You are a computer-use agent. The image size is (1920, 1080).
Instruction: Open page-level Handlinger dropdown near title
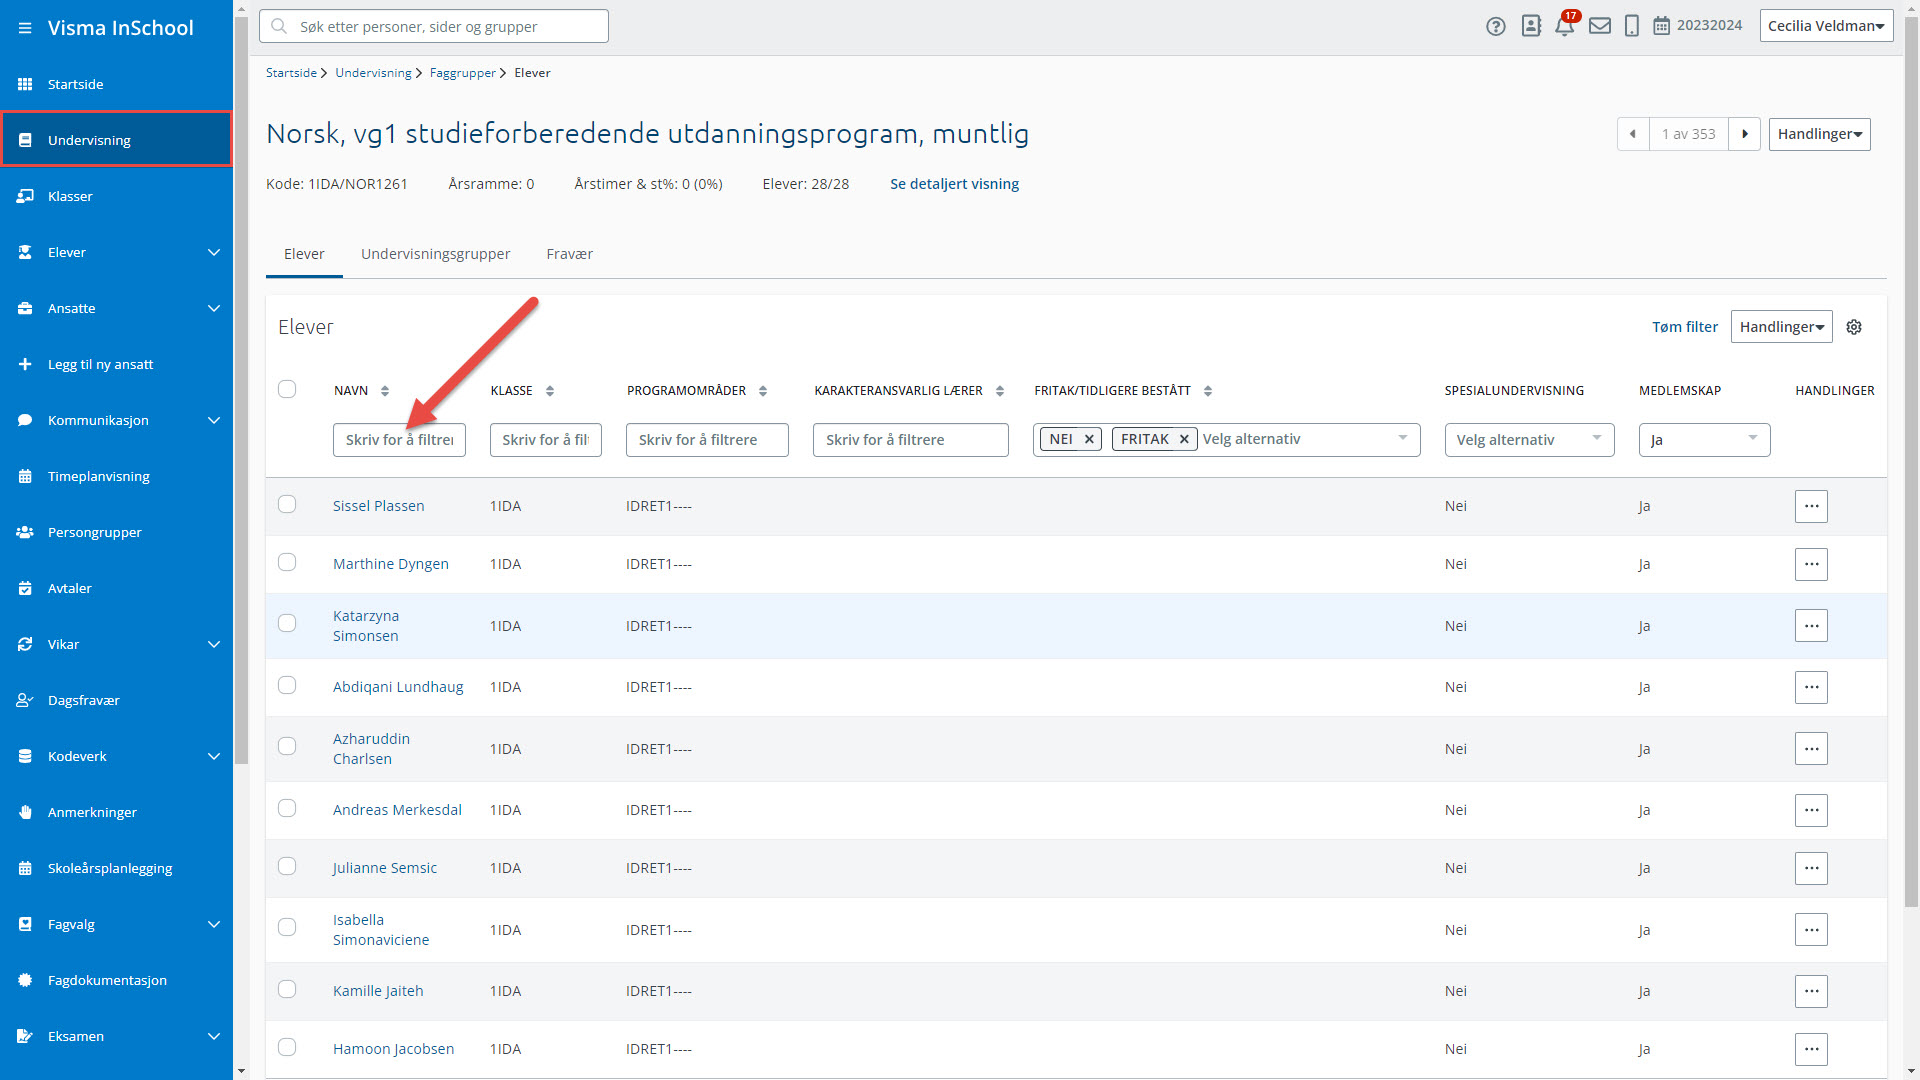(x=1819, y=134)
